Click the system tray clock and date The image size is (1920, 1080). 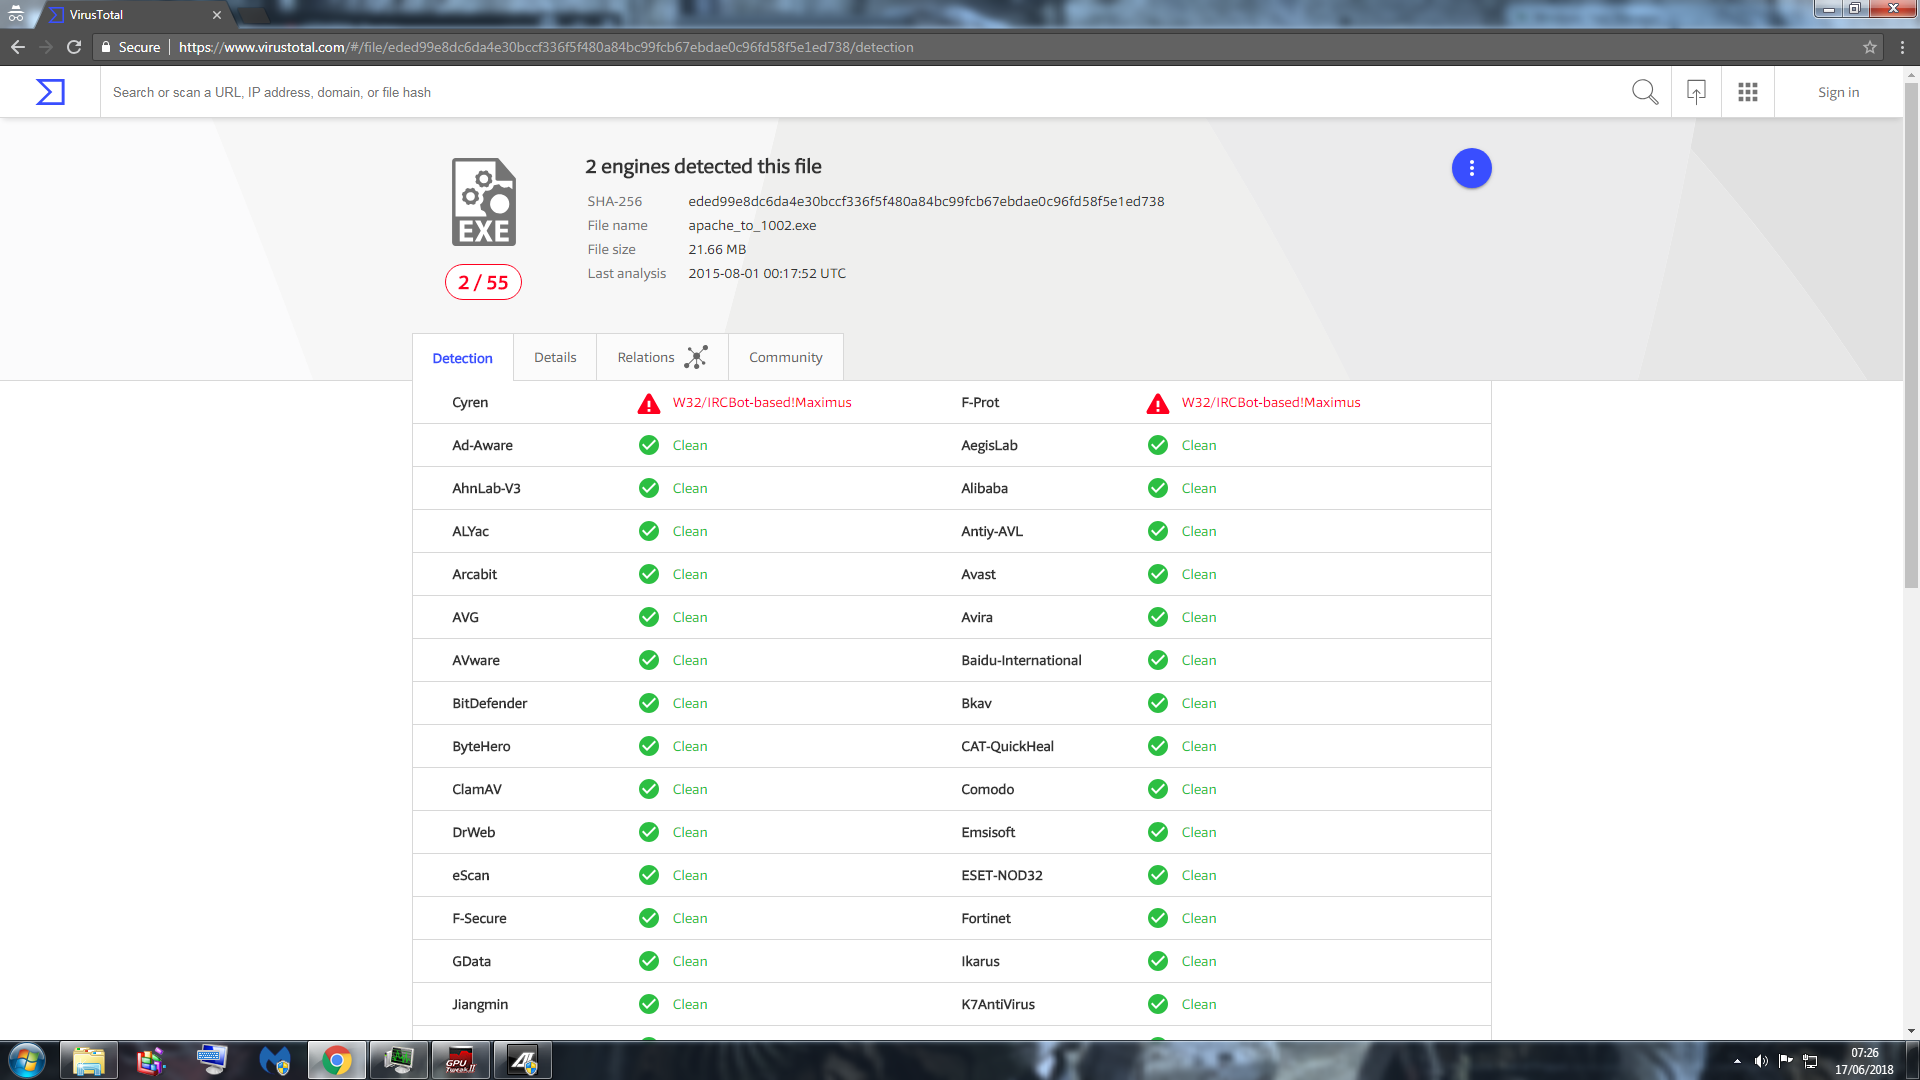[1864, 1061]
